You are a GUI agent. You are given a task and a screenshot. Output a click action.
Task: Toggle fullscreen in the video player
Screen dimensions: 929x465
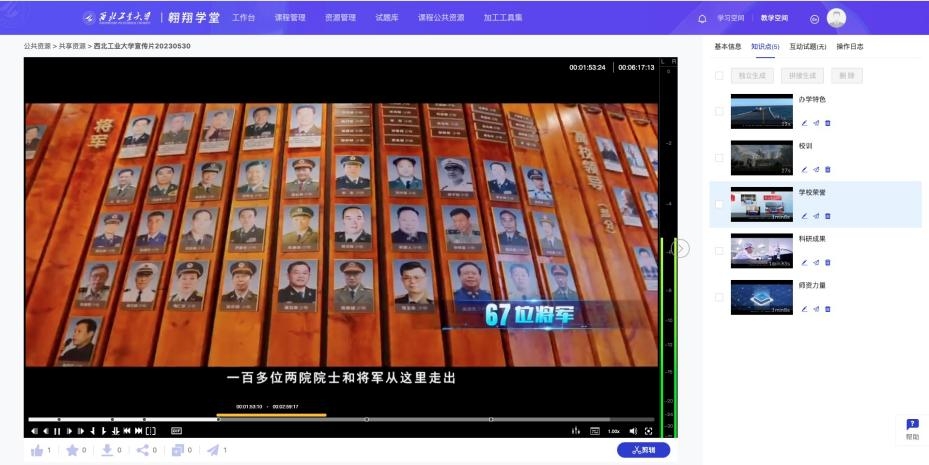point(648,431)
